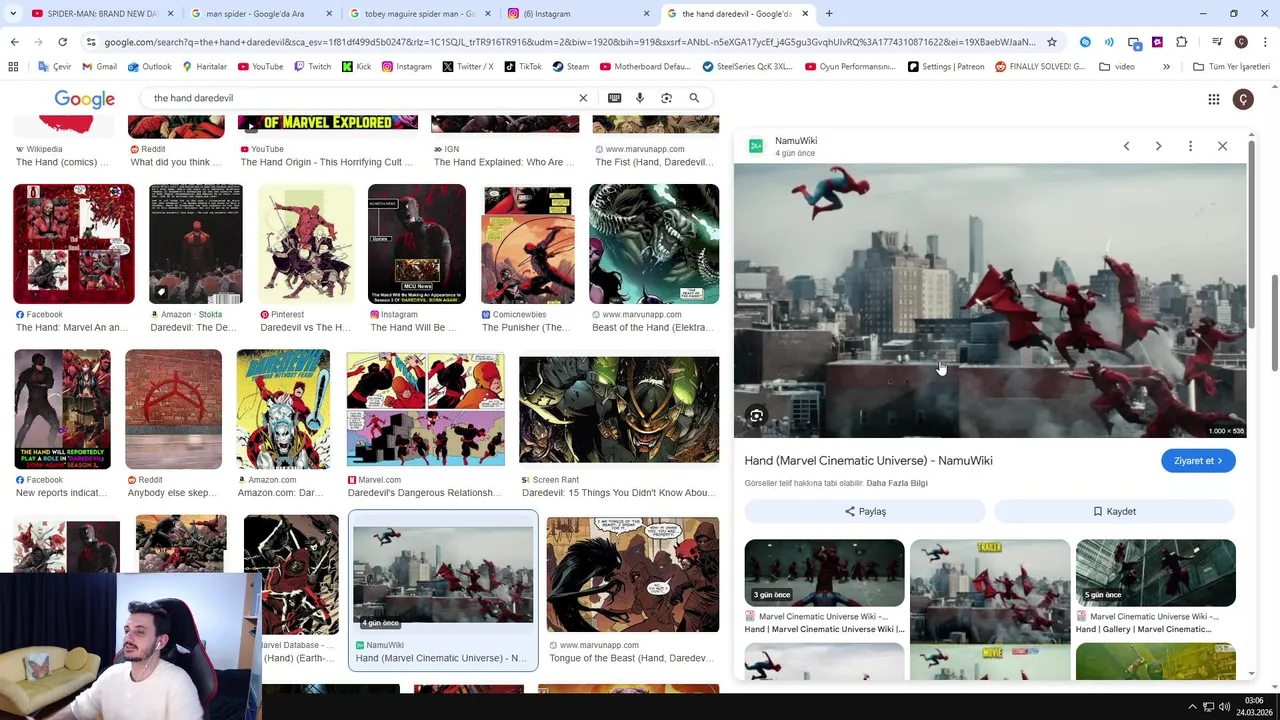Open the Kick bookmark
This screenshot has width=1280, height=720.
[356, 67]
